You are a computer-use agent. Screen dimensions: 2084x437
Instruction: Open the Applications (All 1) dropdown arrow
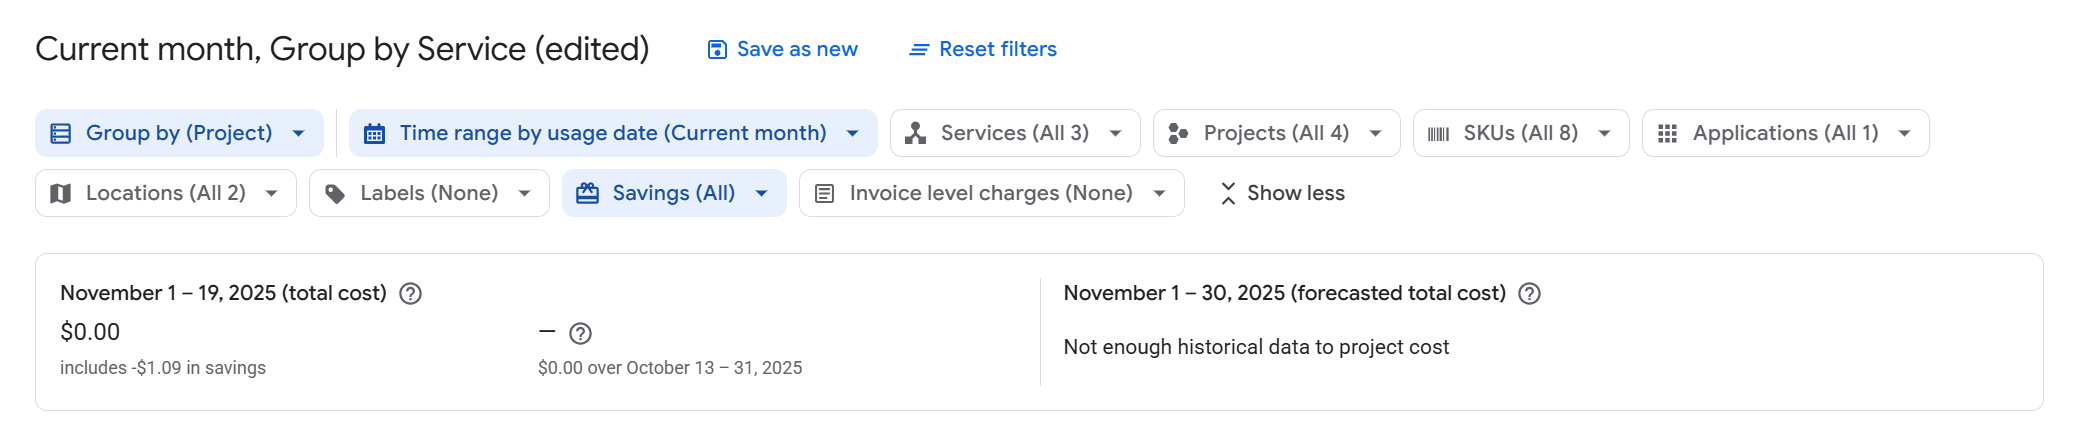click(x=1904, y=133)
